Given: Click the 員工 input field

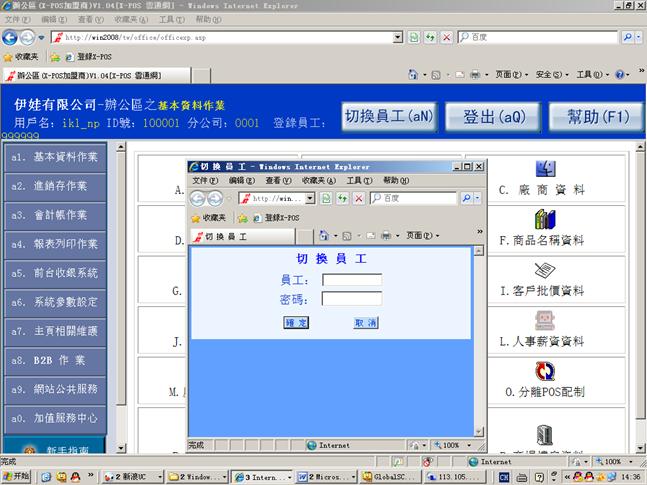Looking at the screenshot, I should (351, 280).
